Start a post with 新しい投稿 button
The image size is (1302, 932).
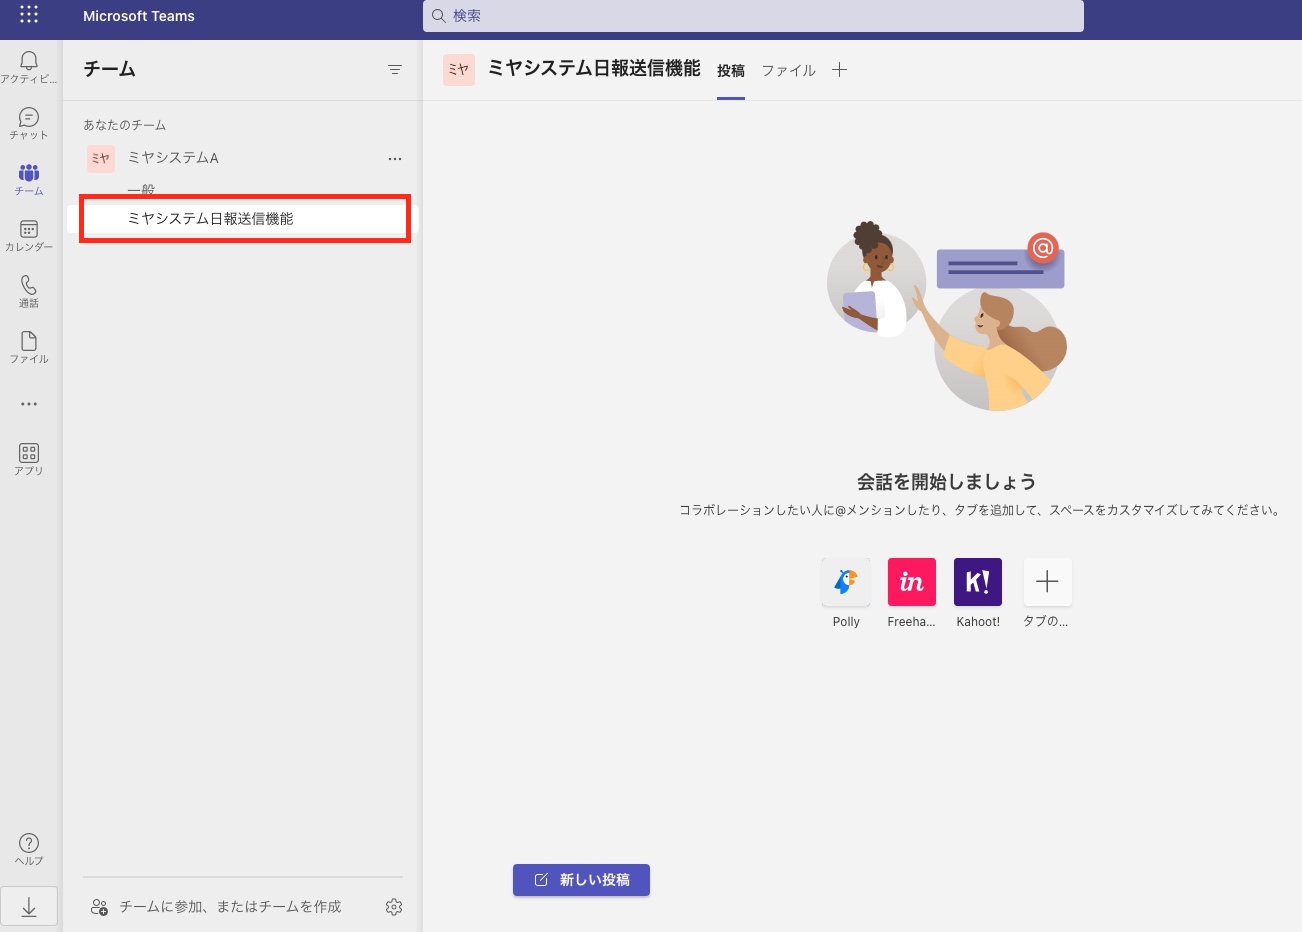point(581,880)
